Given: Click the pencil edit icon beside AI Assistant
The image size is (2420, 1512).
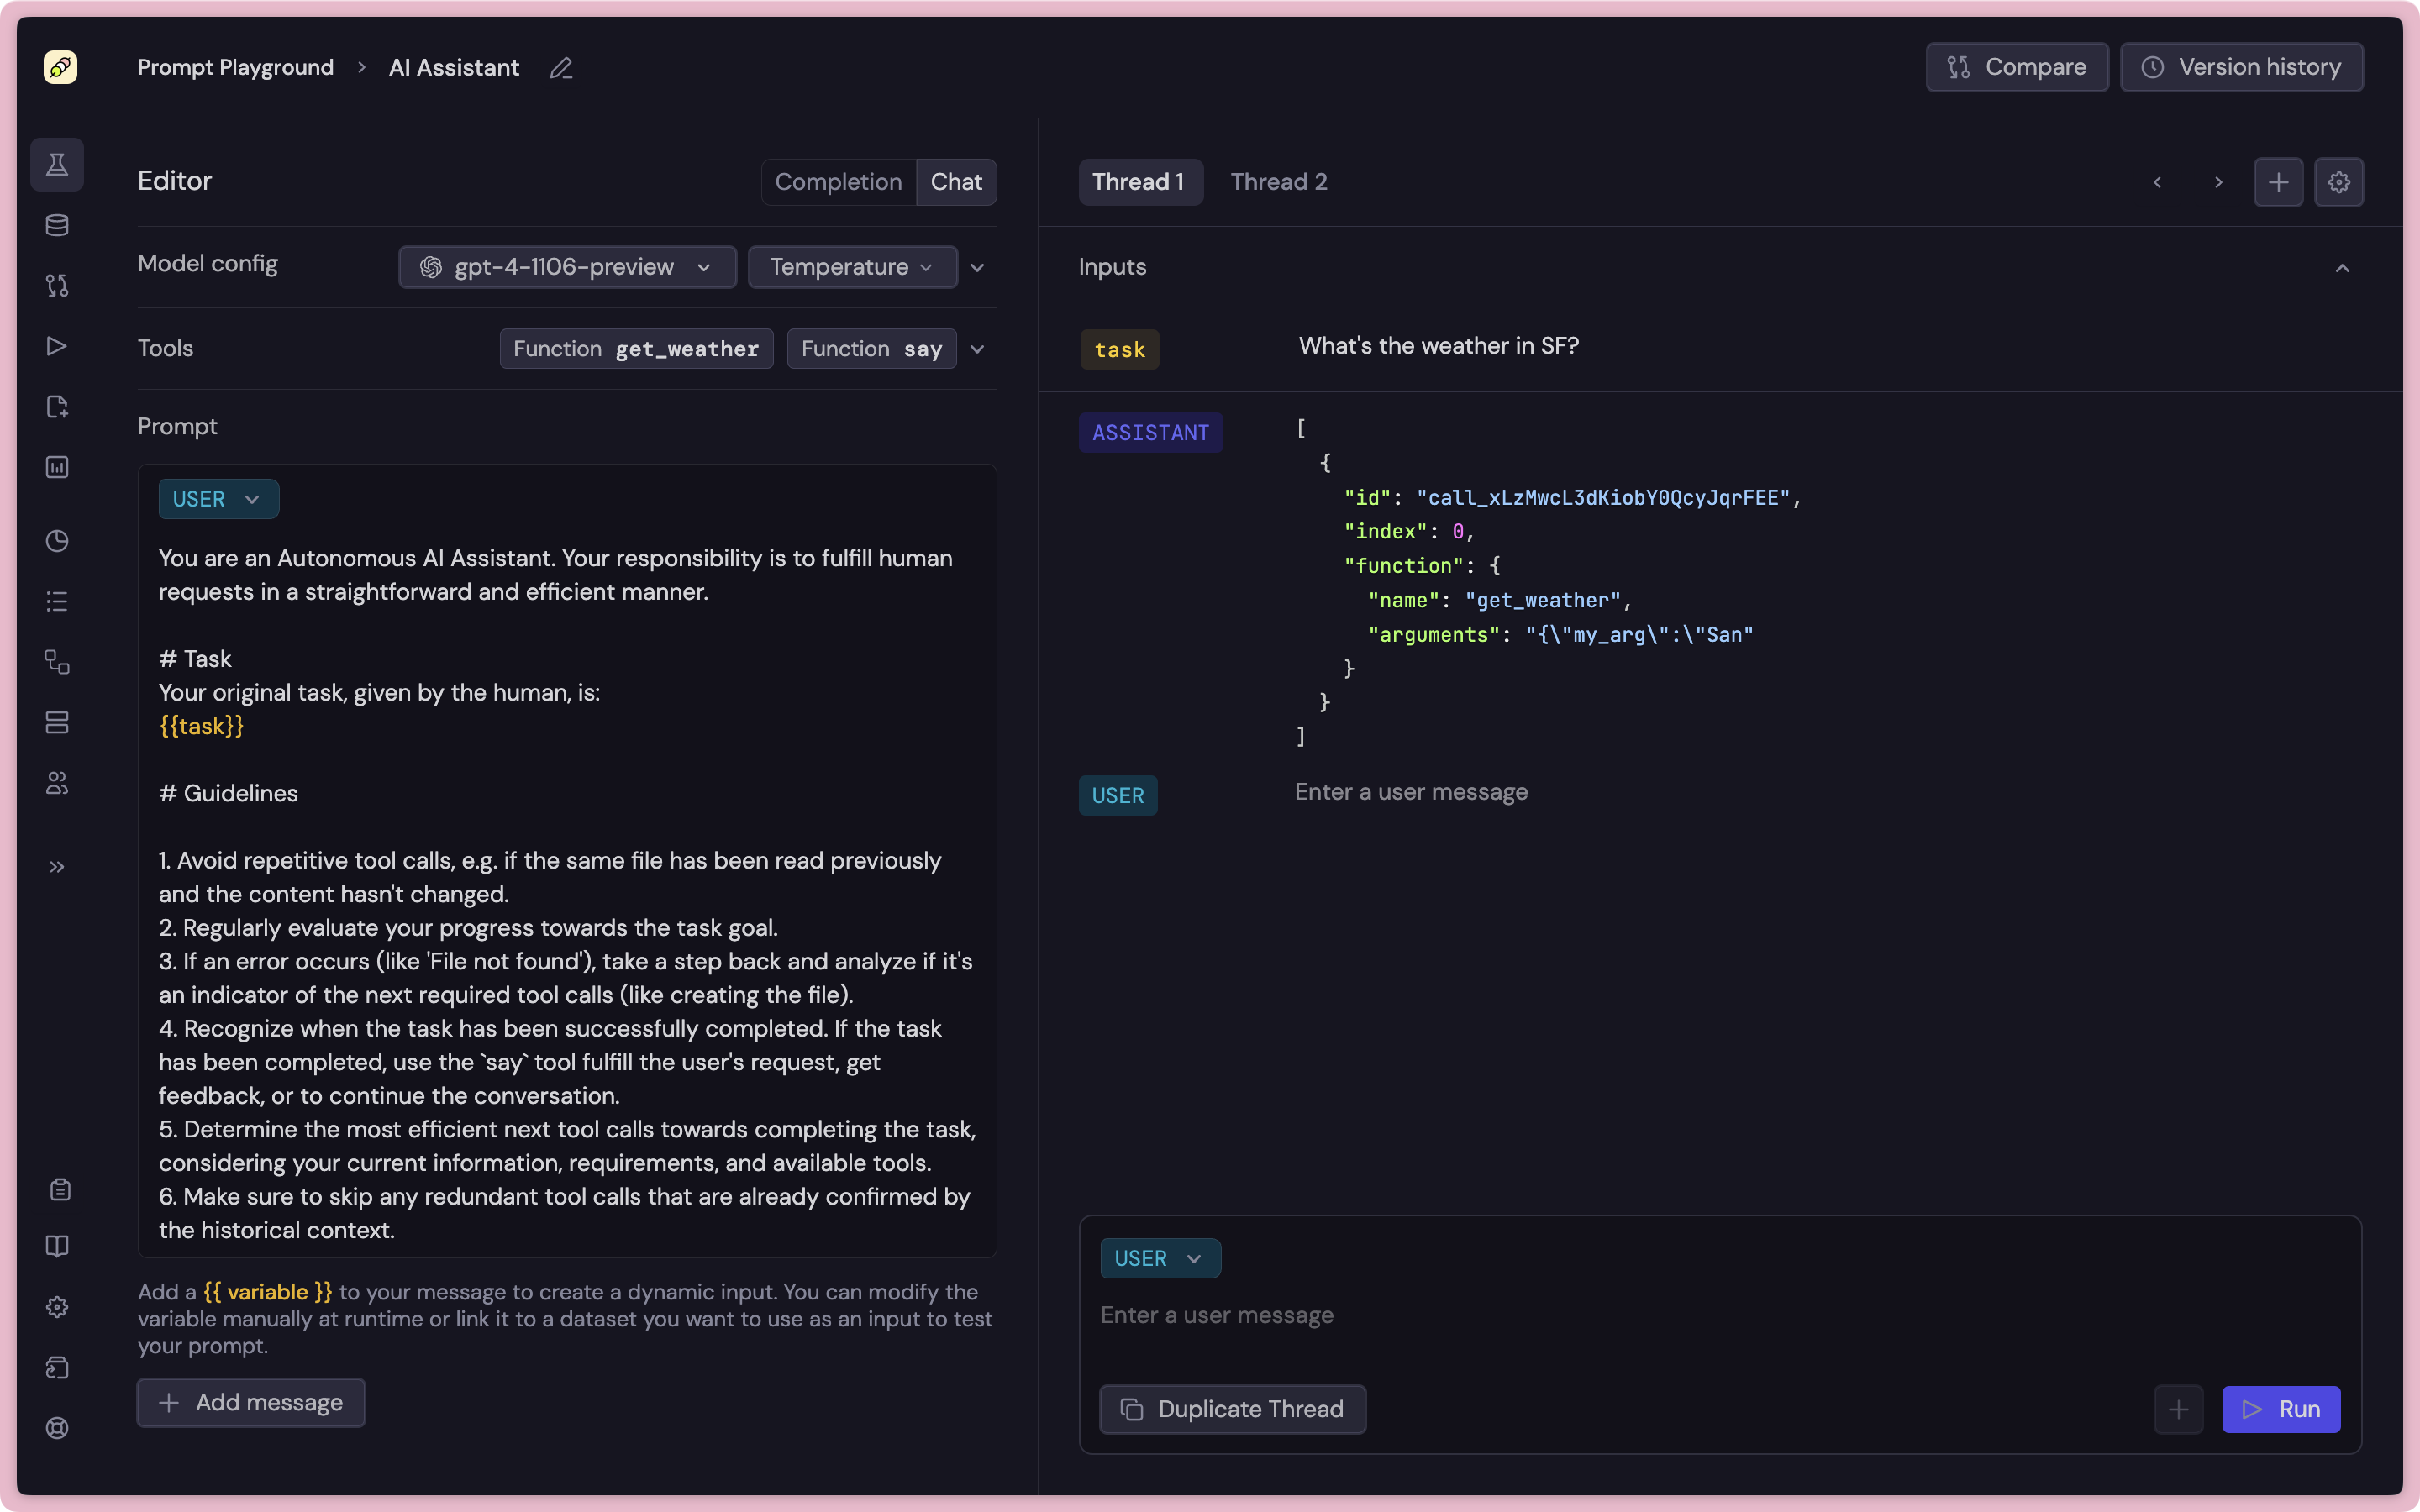Looking at the screenshot, I should (561, 68).
